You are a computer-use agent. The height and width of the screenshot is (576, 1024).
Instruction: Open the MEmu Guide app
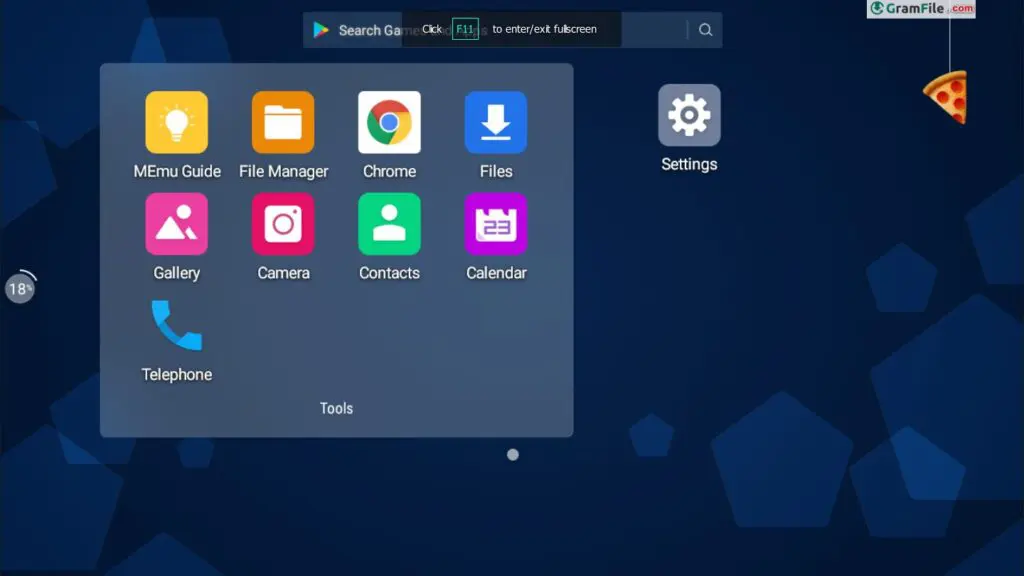[177, 122]
